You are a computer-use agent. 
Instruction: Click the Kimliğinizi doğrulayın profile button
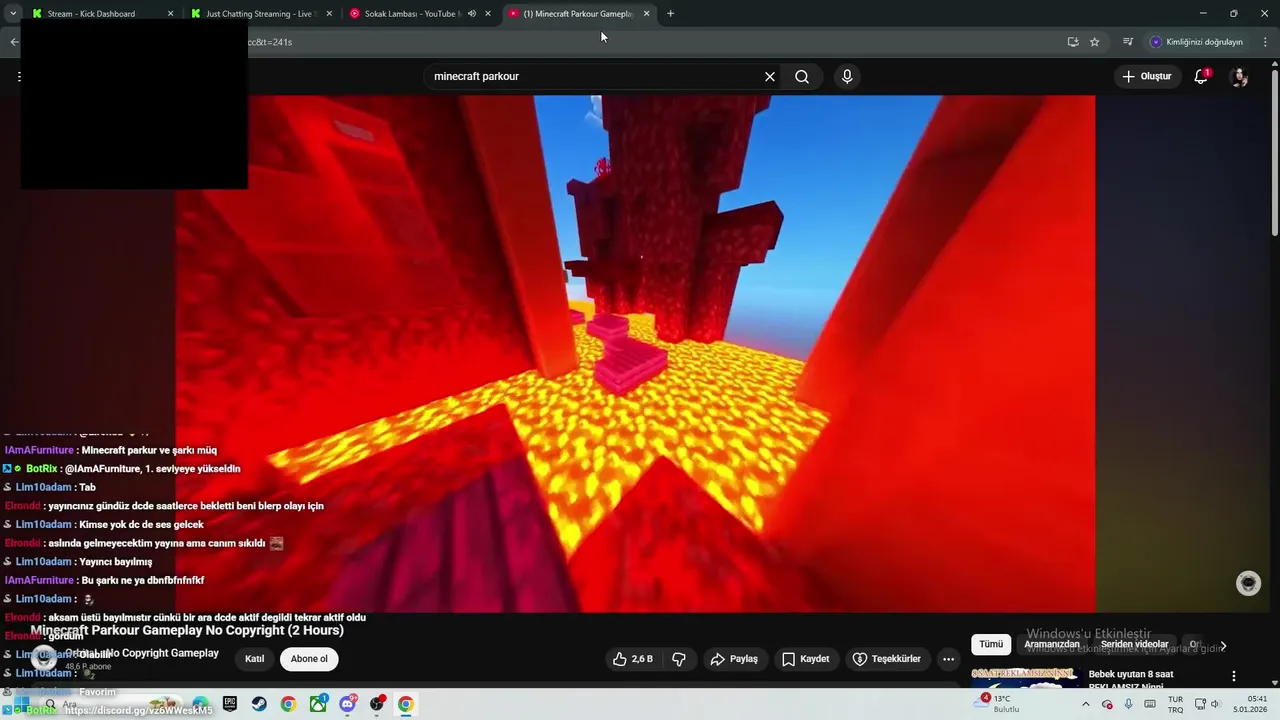tap(1196, 42)
